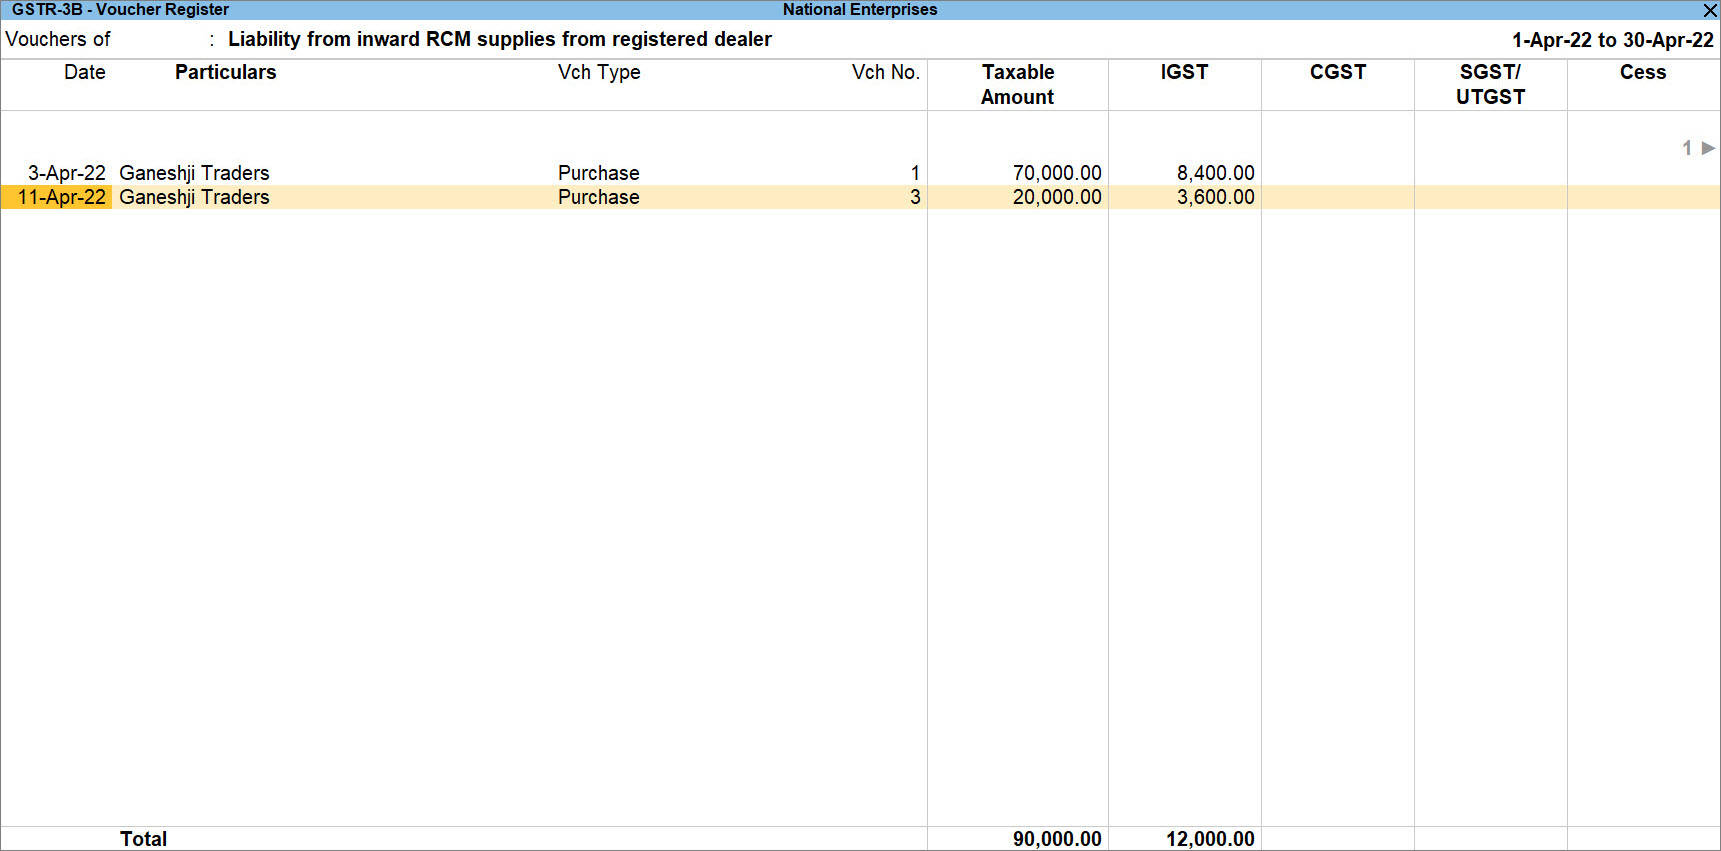Click the CGST column header

[1338, 72]
